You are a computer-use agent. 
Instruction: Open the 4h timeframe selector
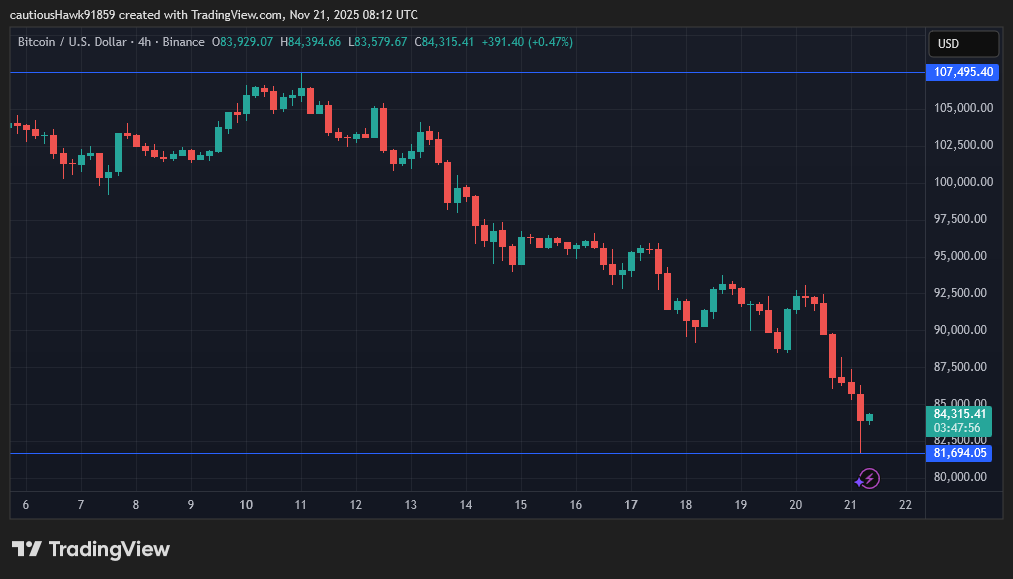pos(145,42)
